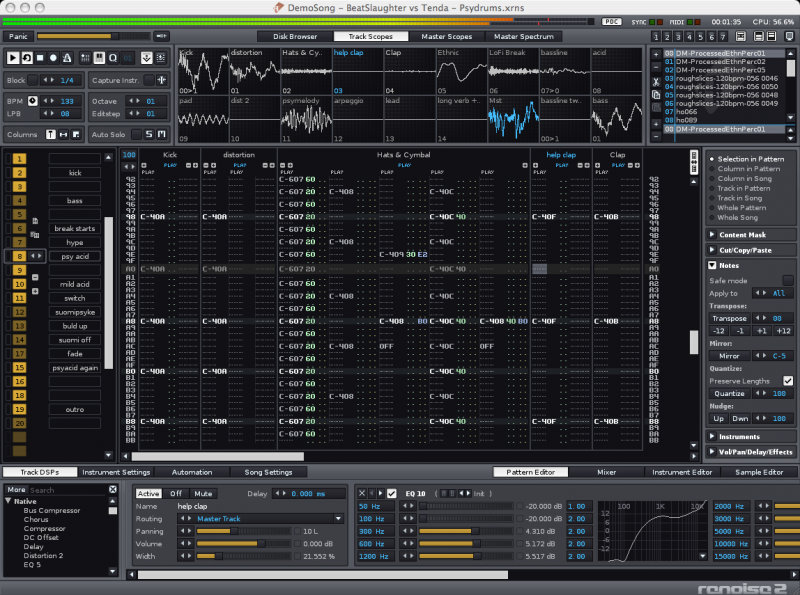Toggle the metronome icon
This screenshot has height=595, width=800.
(67, 58)
